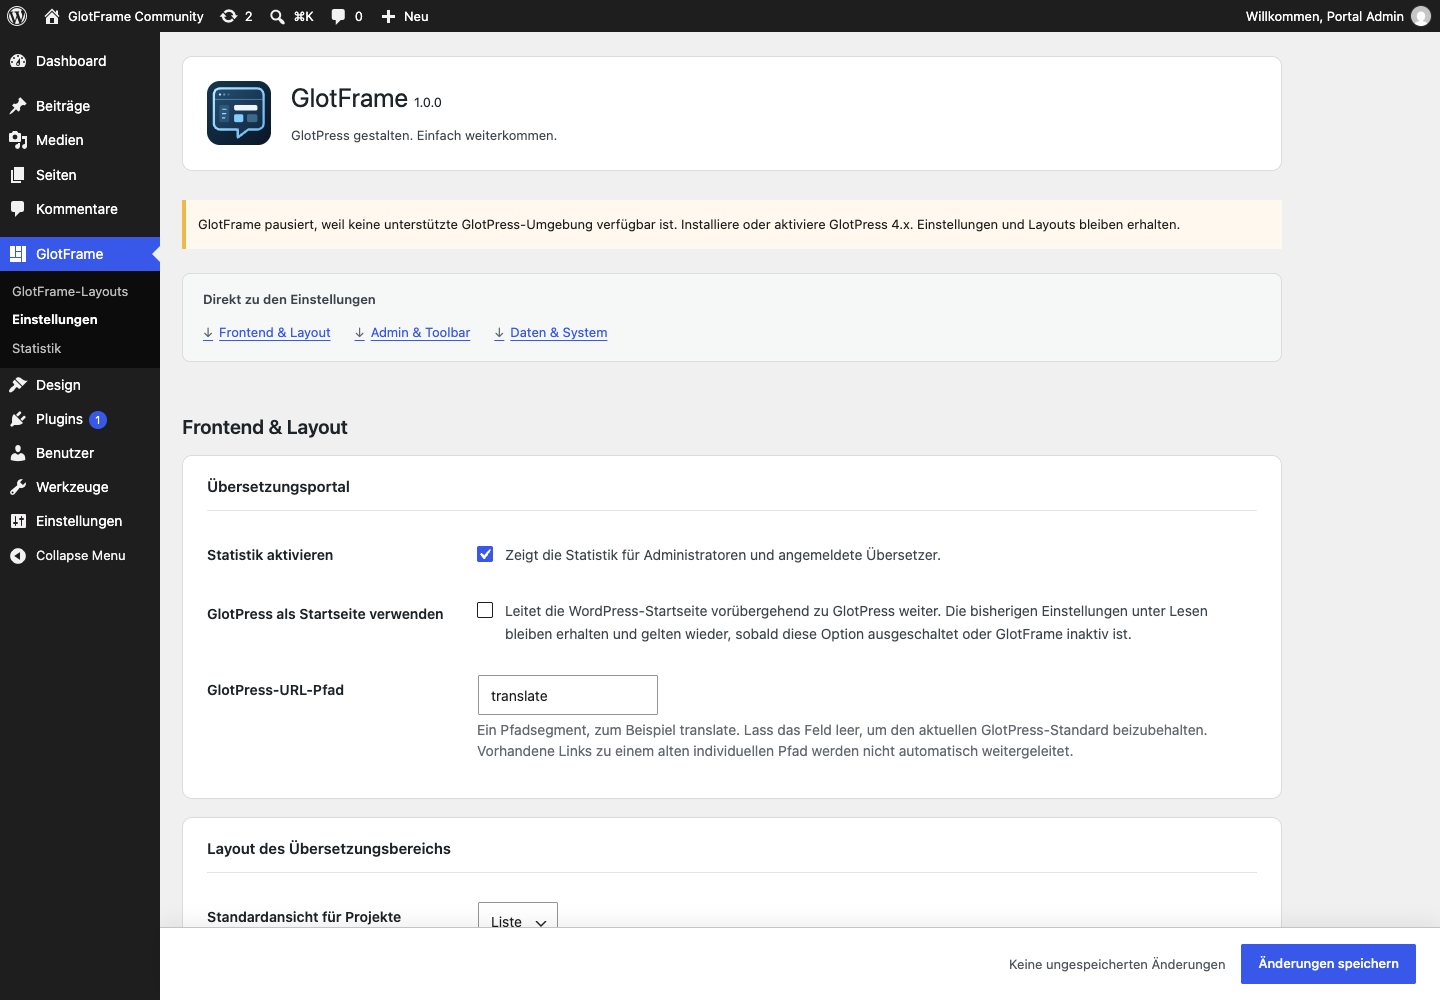The height and width of the screenshot is (1000, 1440).
Task: Click into the GlotPress-URL-Pfad text field
Action: click(568, 695)
